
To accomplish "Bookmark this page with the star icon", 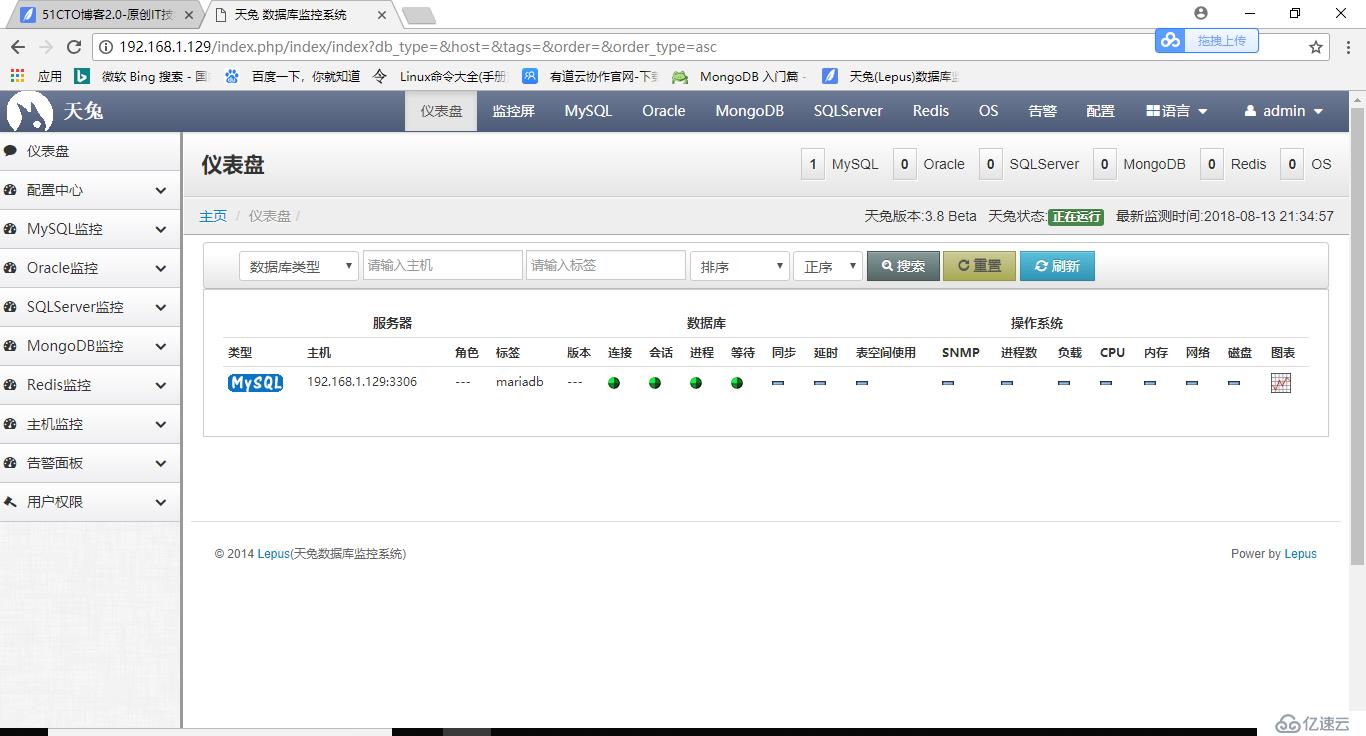I will (x=1317, y=47).
